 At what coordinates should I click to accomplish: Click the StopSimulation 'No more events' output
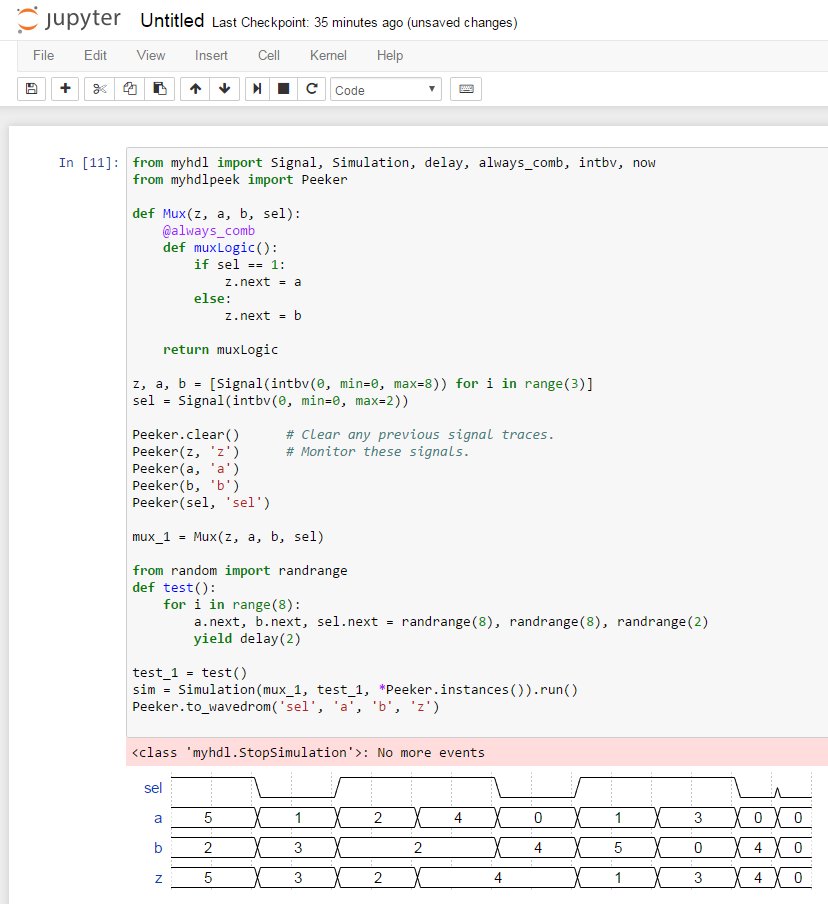point(308,752)
